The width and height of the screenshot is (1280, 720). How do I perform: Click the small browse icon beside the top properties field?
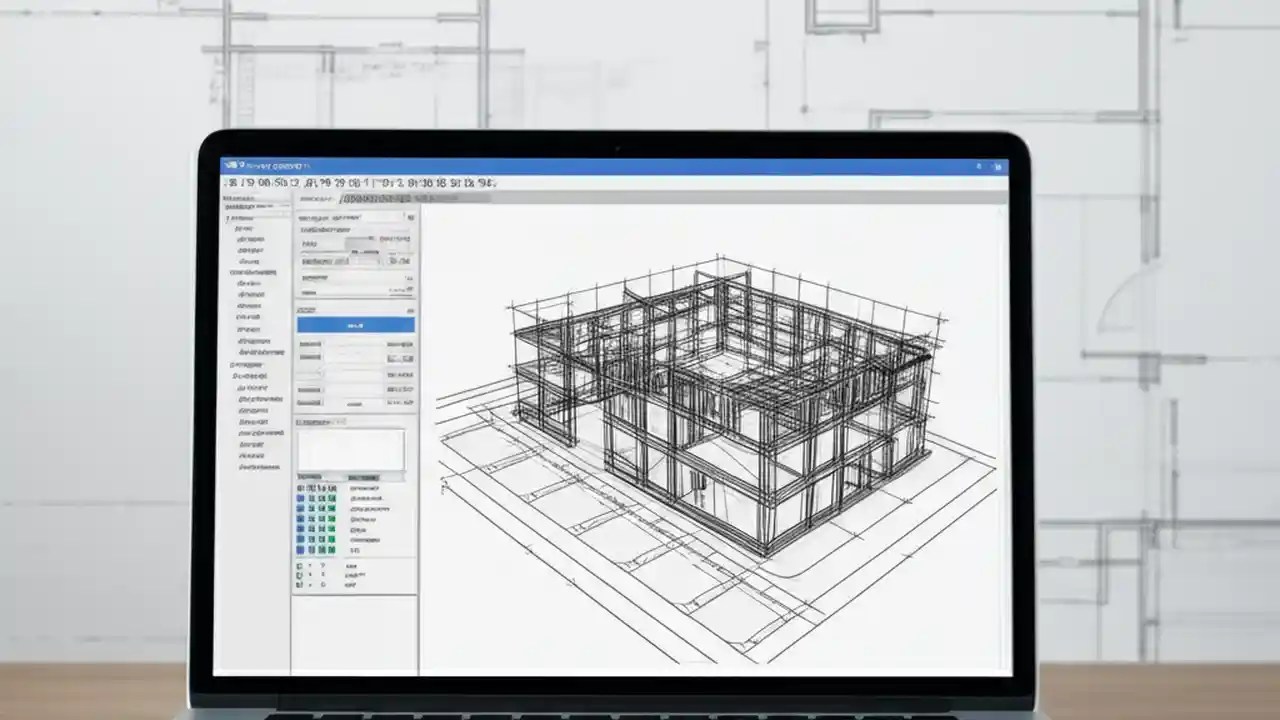coord(412,217)
